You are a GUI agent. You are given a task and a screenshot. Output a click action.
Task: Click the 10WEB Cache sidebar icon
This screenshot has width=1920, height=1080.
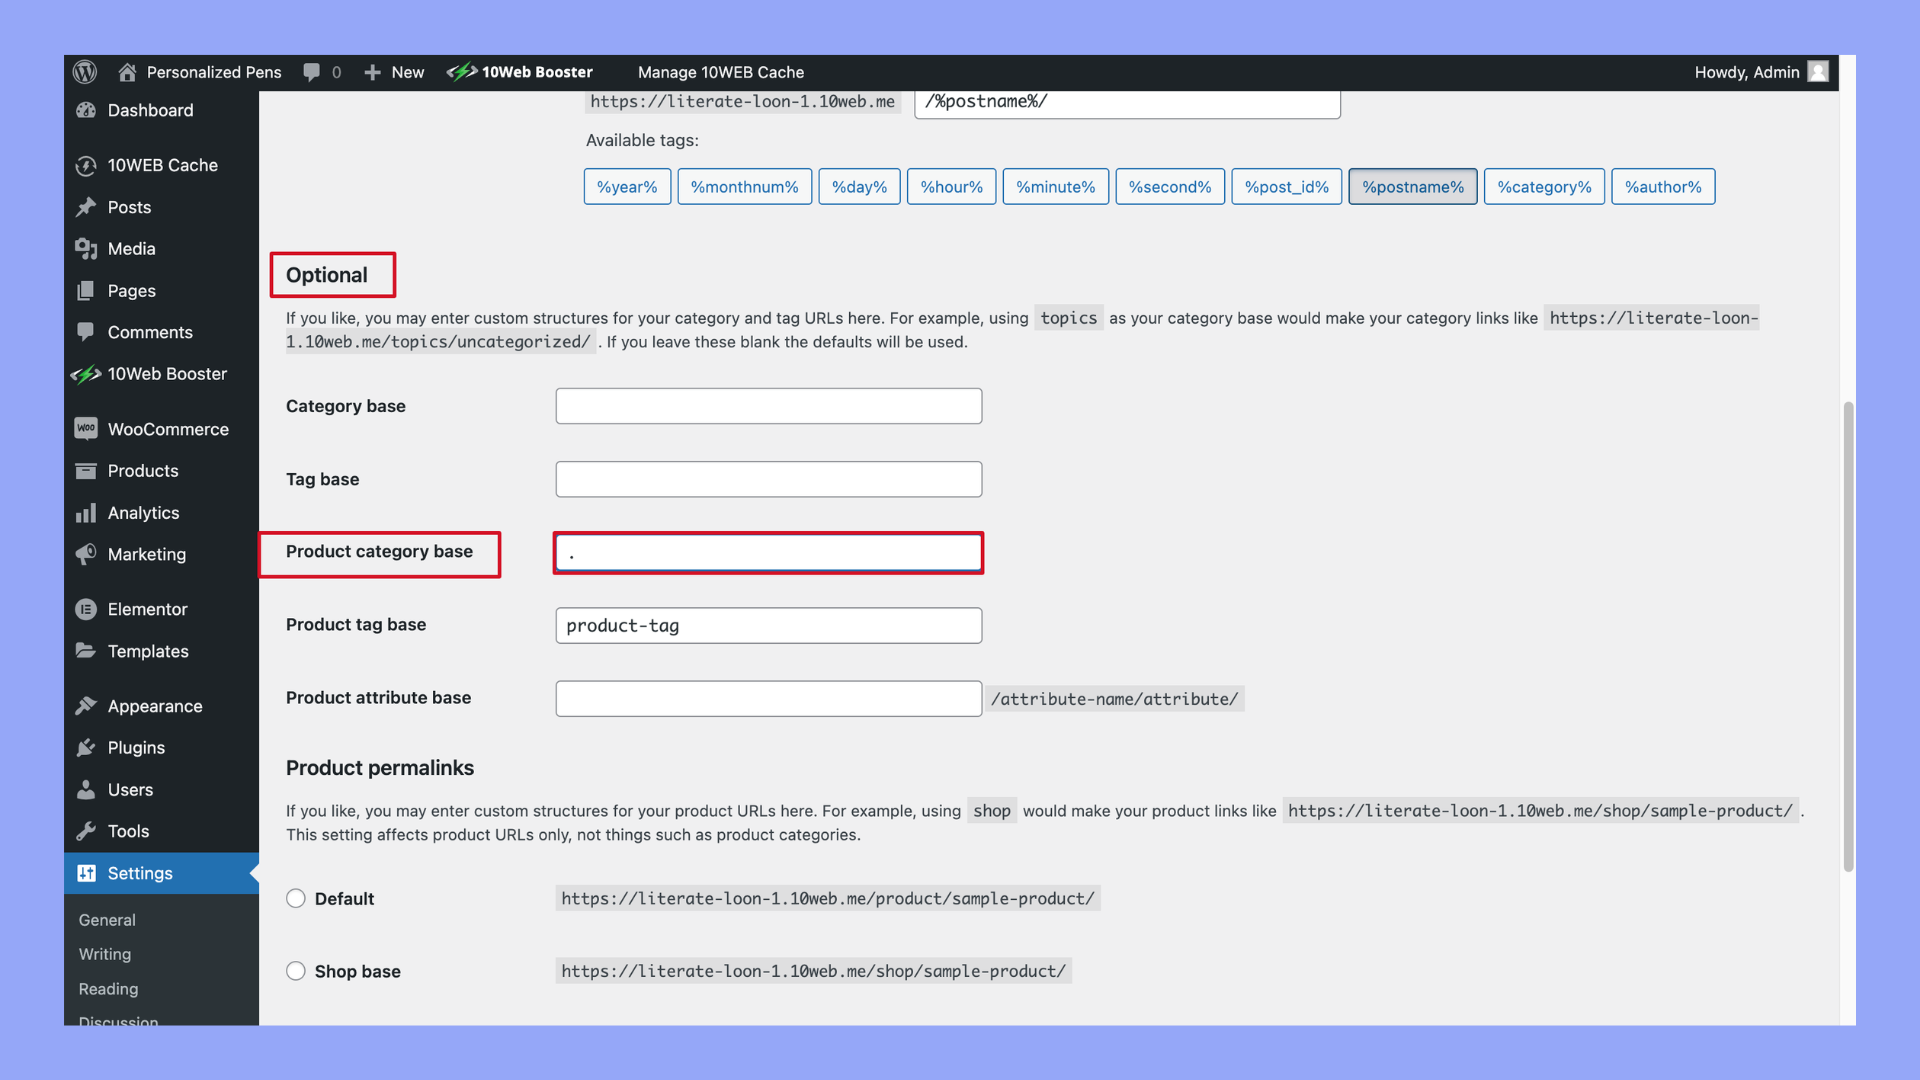point(86,165)
